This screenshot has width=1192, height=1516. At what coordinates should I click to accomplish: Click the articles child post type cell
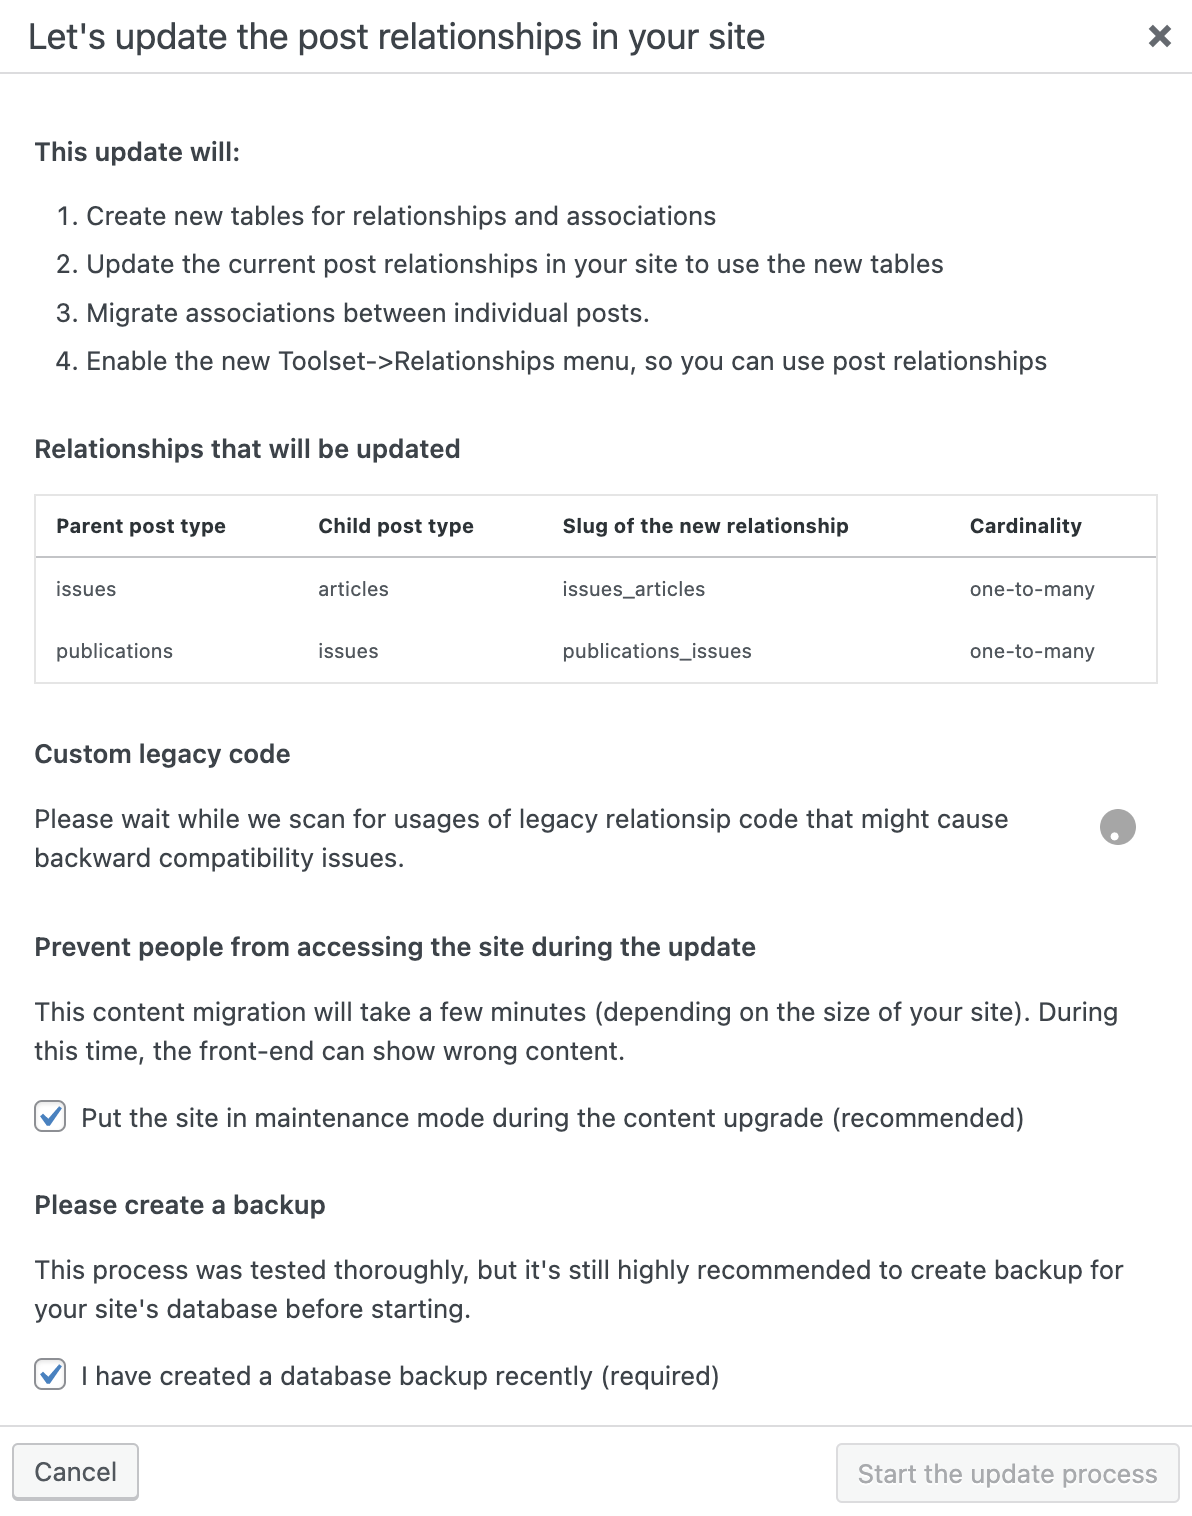pyautogui.click(x=353, y=589)
